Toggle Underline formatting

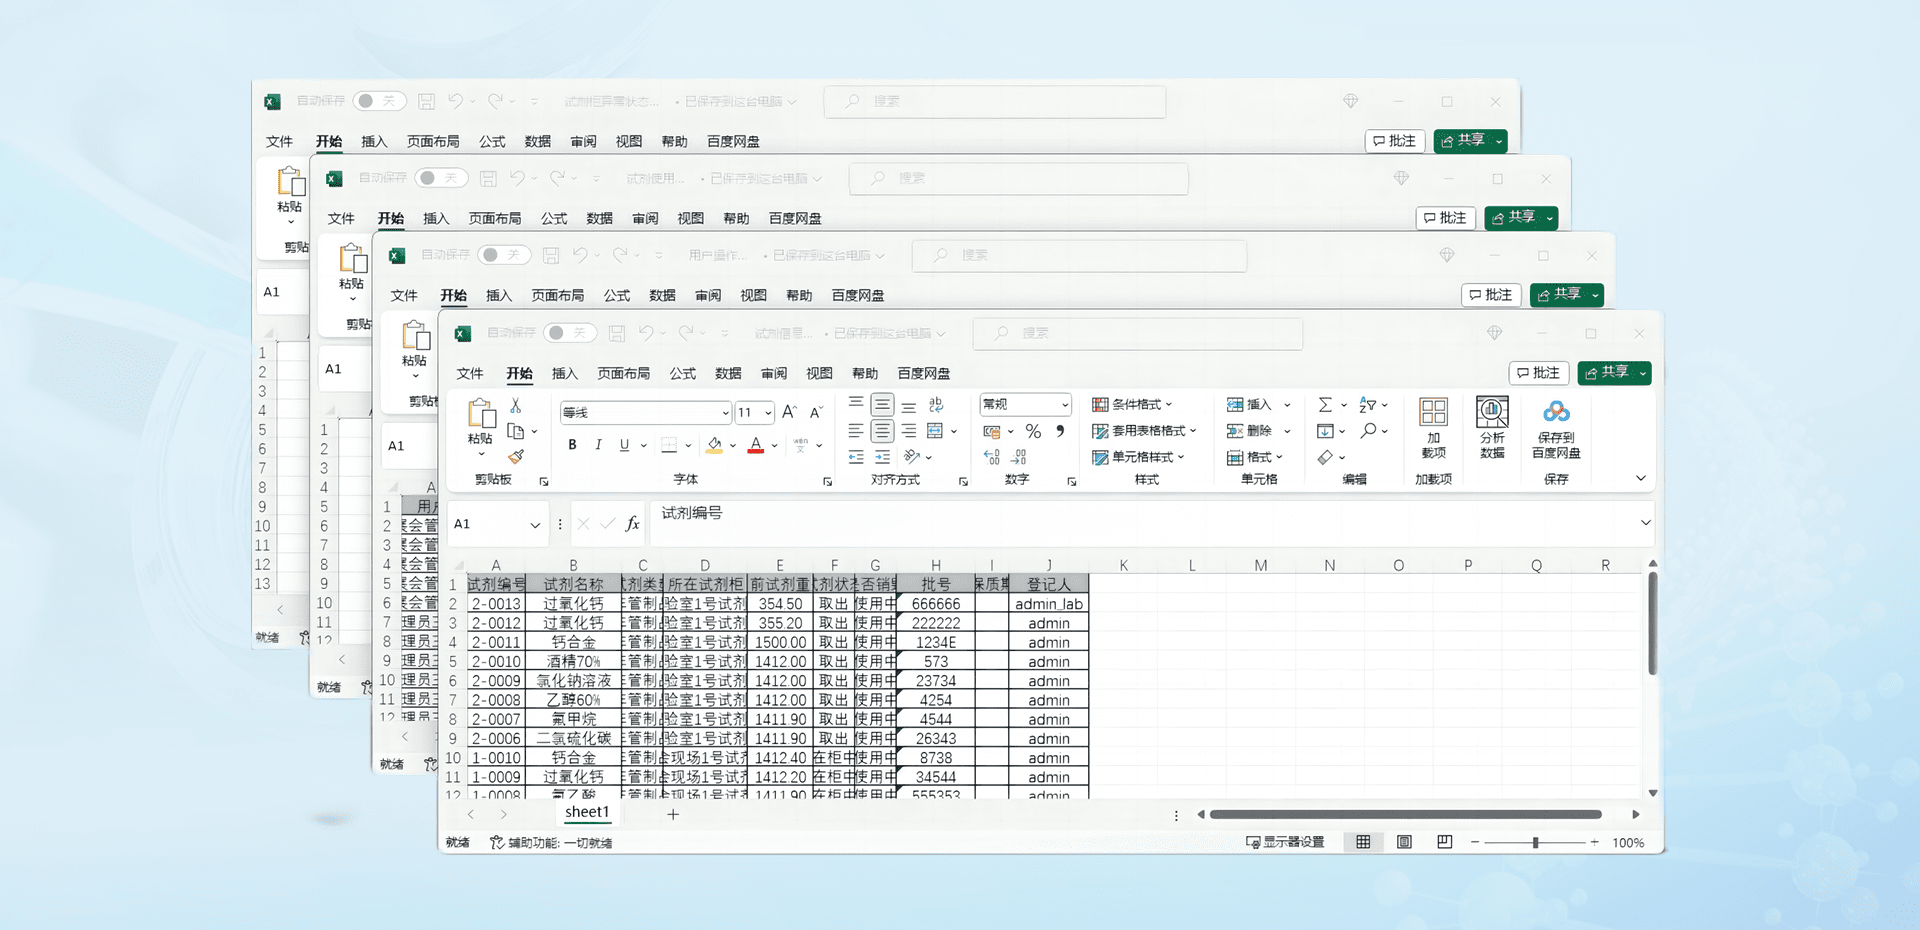coord(624,445)
